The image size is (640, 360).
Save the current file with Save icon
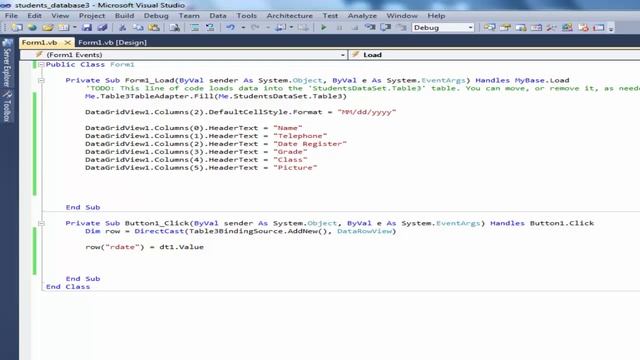point(87,27)
